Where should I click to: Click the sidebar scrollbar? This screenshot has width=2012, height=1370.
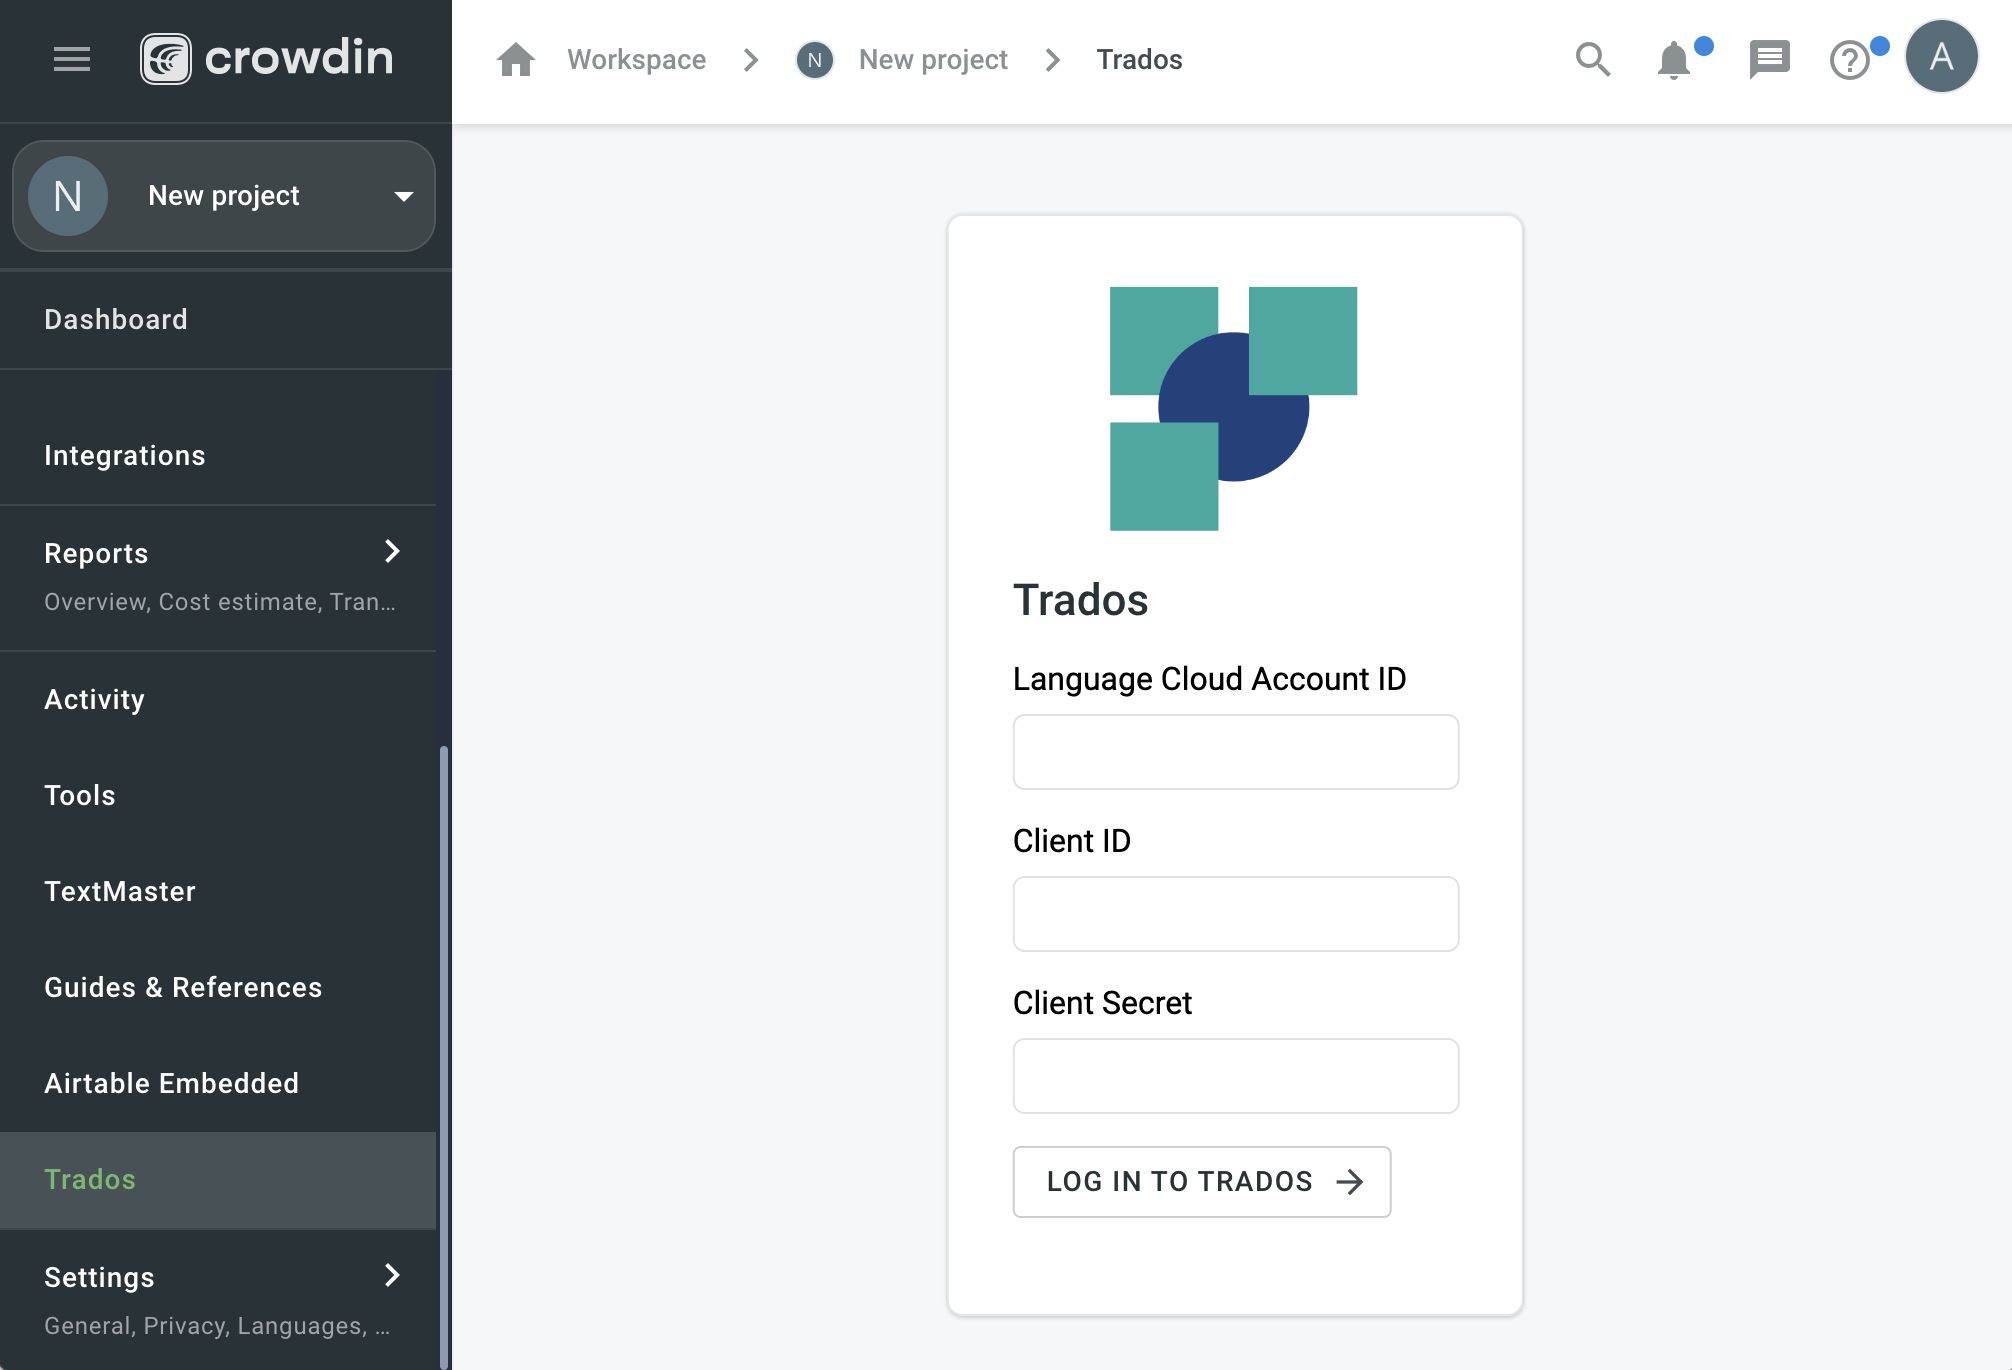pyautogui.click(x=444, y=1056)
